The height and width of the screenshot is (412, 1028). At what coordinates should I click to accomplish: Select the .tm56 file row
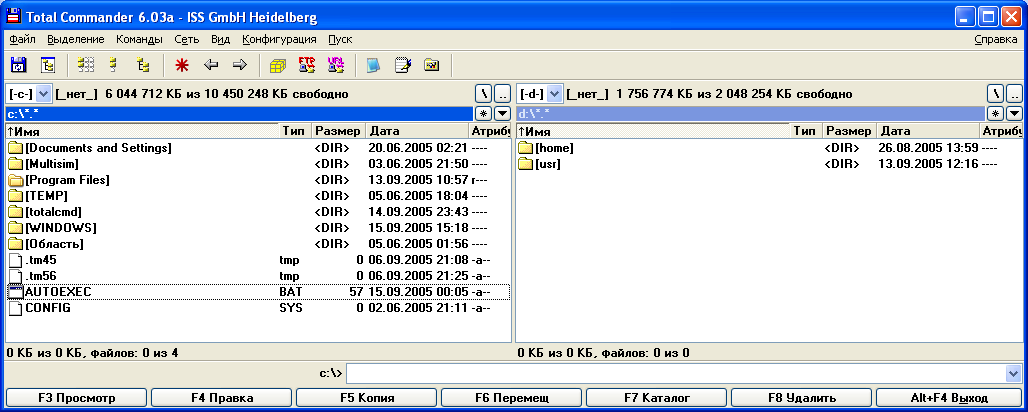point(257,276)
